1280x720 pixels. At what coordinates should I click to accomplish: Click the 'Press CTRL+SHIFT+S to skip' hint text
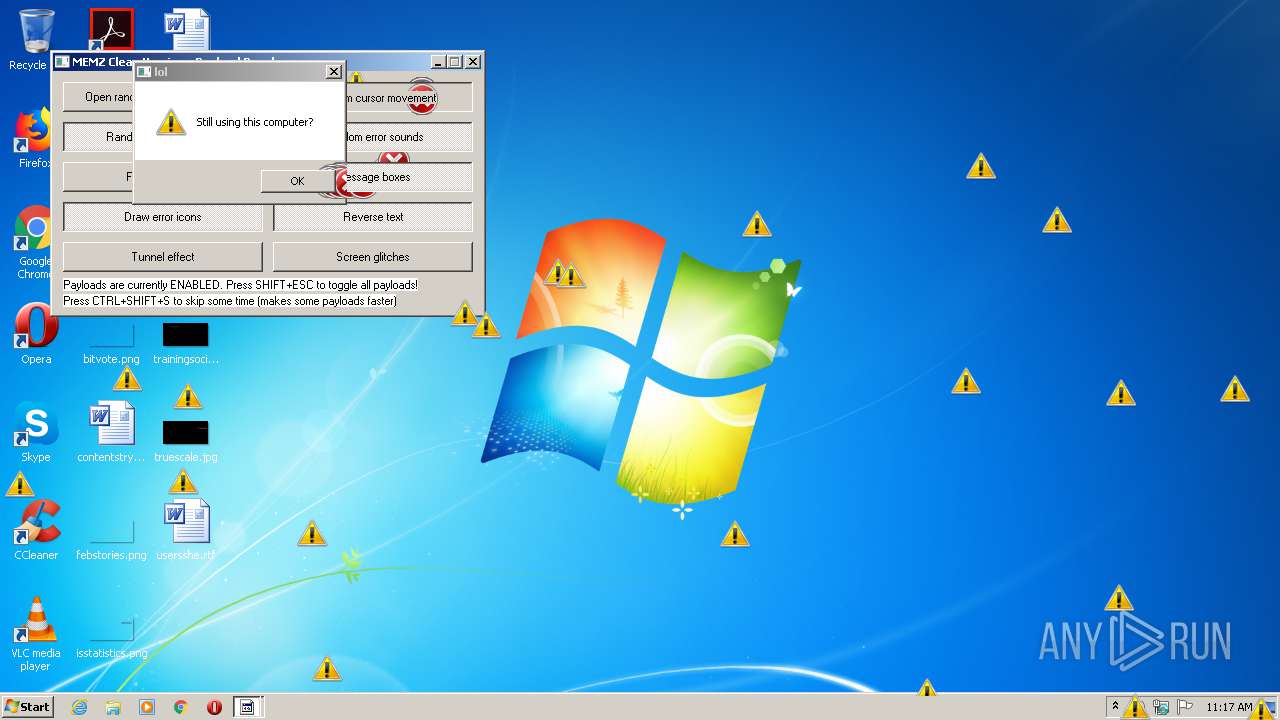(x=230, y=301)
